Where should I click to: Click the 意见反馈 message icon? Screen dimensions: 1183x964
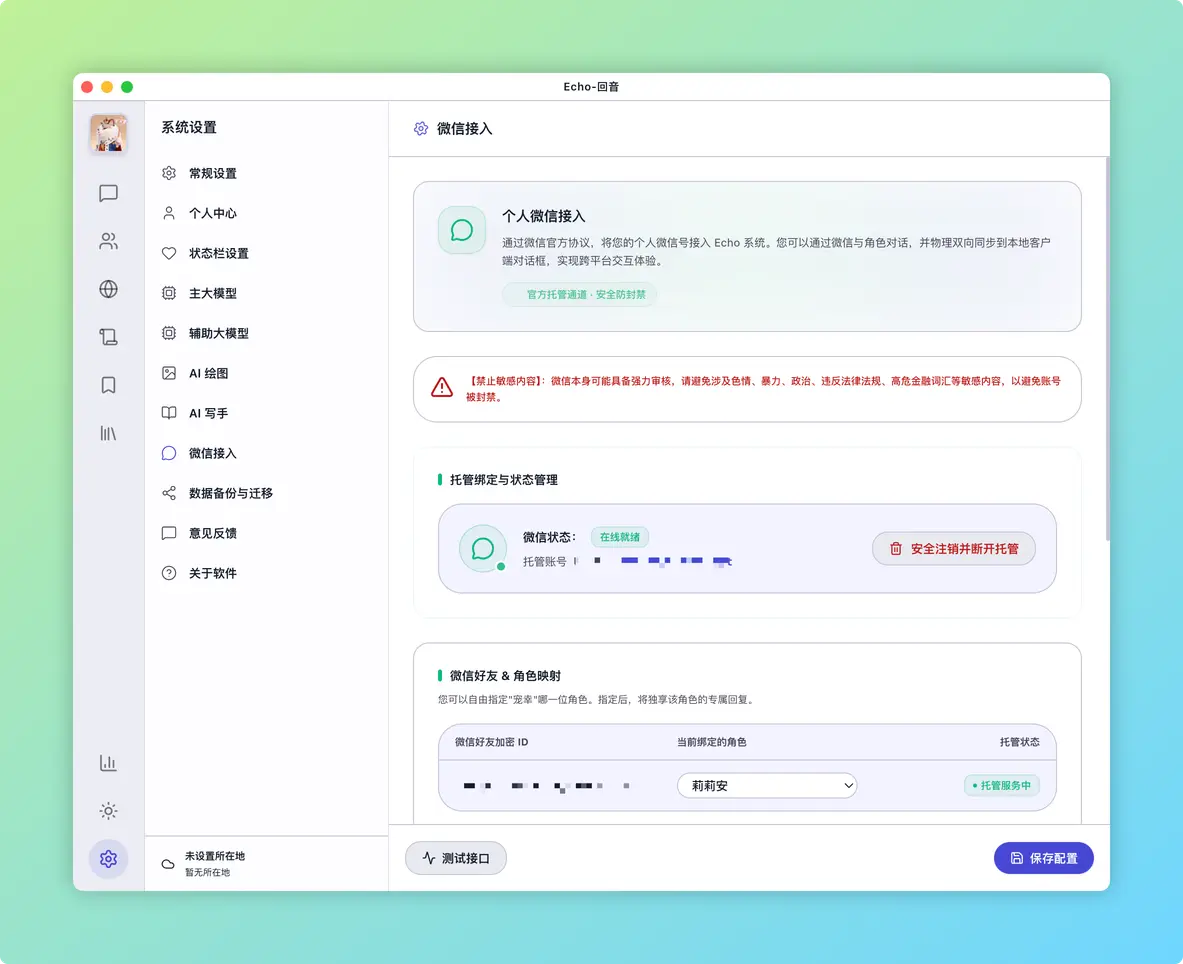point(169,533)
